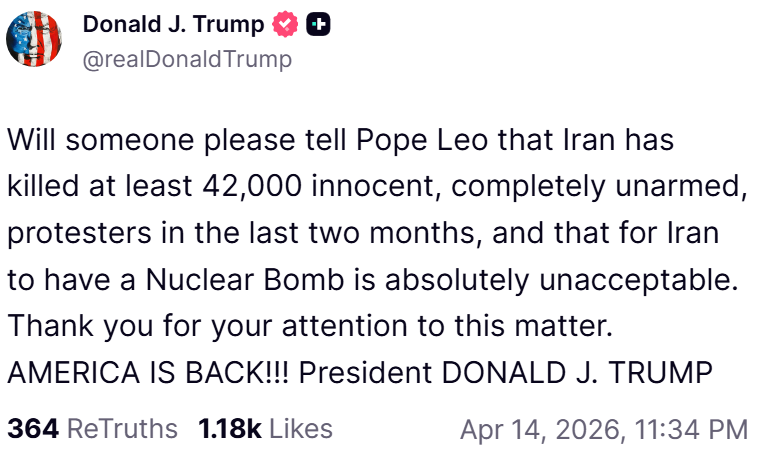
Task: Click the black plus badge icon
Action: coord(318,24)
